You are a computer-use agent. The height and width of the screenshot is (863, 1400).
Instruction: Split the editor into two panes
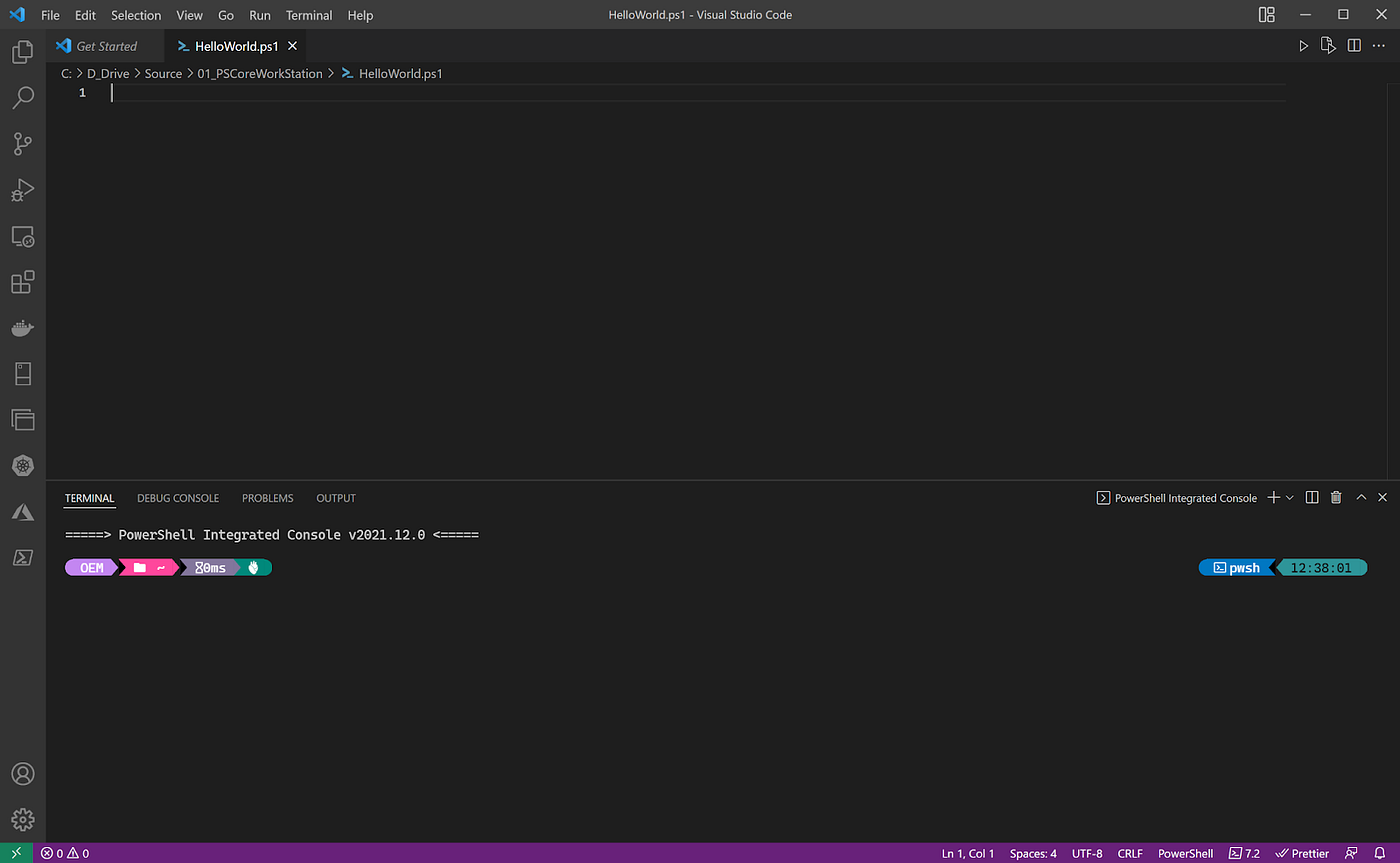pyautogui.click(x=1353, y=45)
